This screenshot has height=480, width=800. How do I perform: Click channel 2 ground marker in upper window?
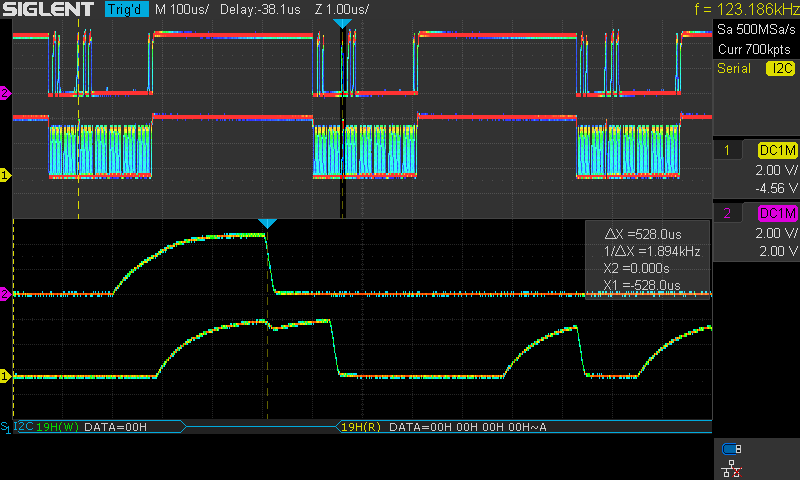coord(5,93)
